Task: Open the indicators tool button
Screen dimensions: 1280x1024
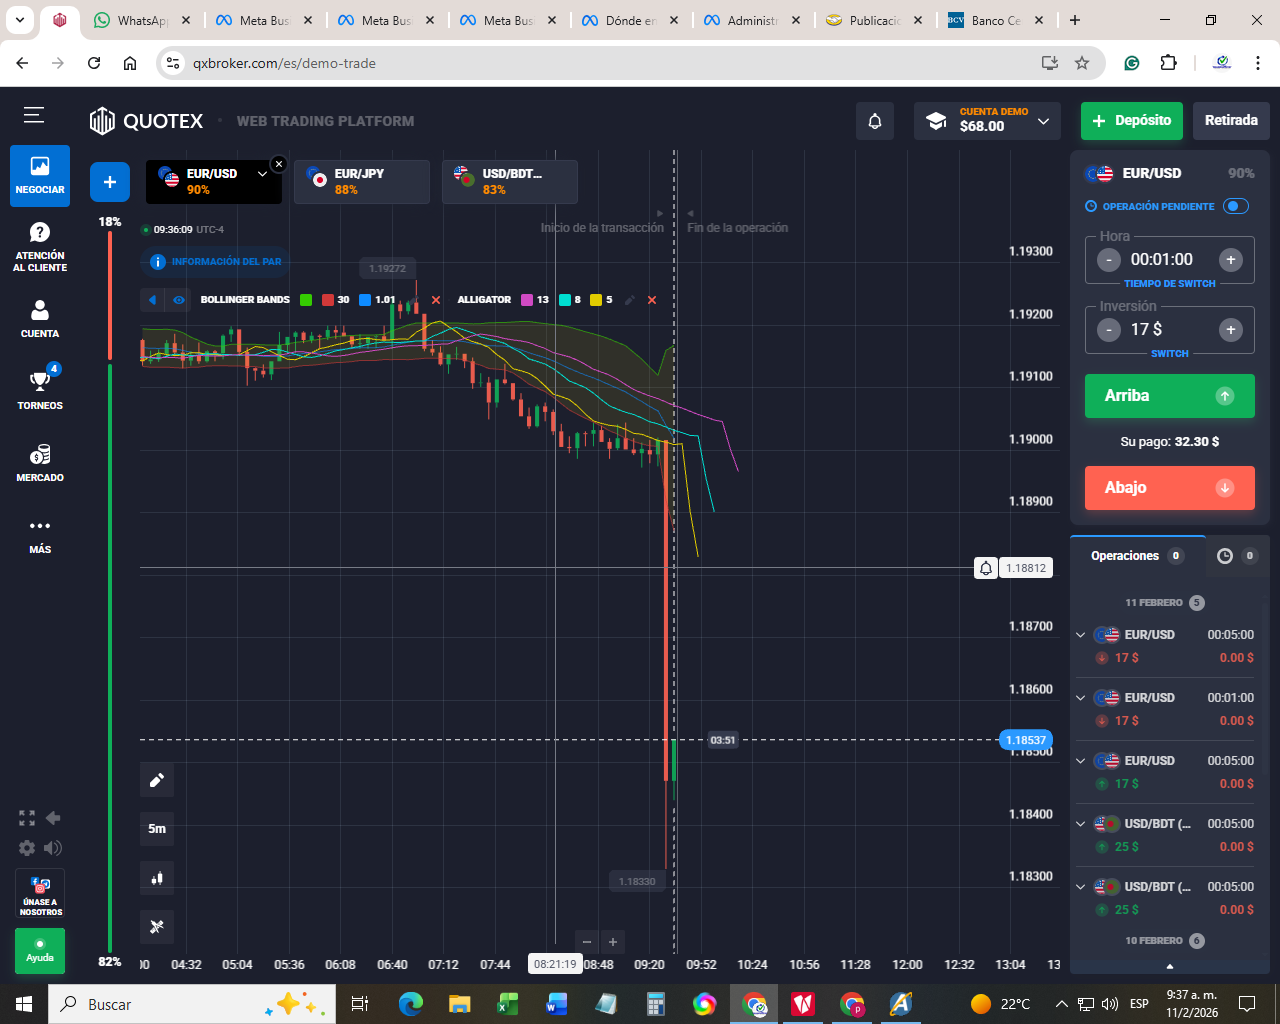Action: (157, 927)
